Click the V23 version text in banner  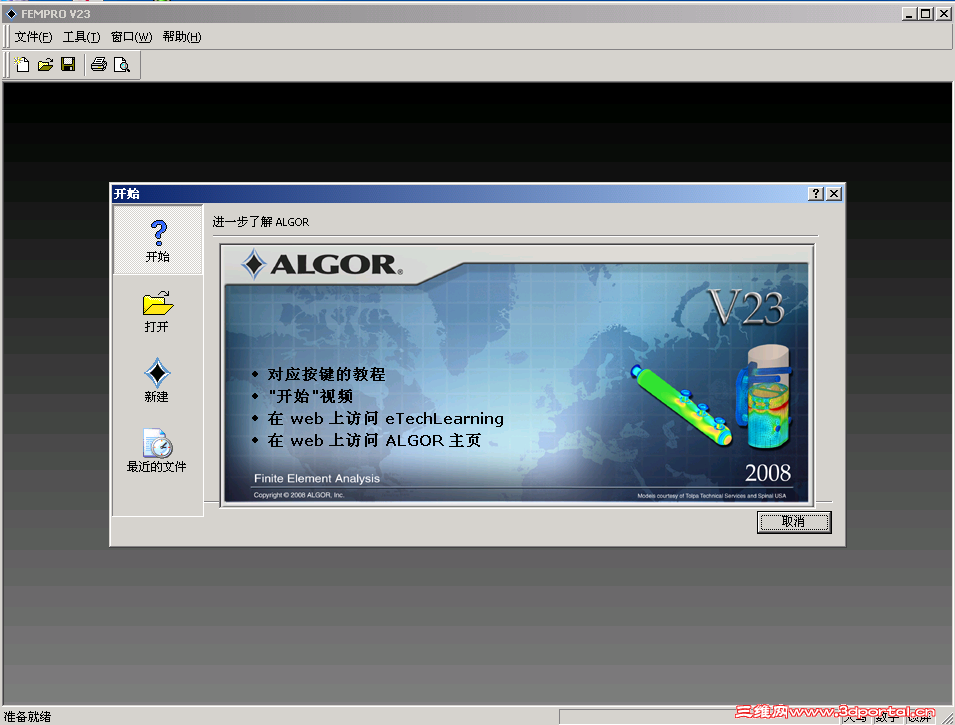tap(745, 308)
